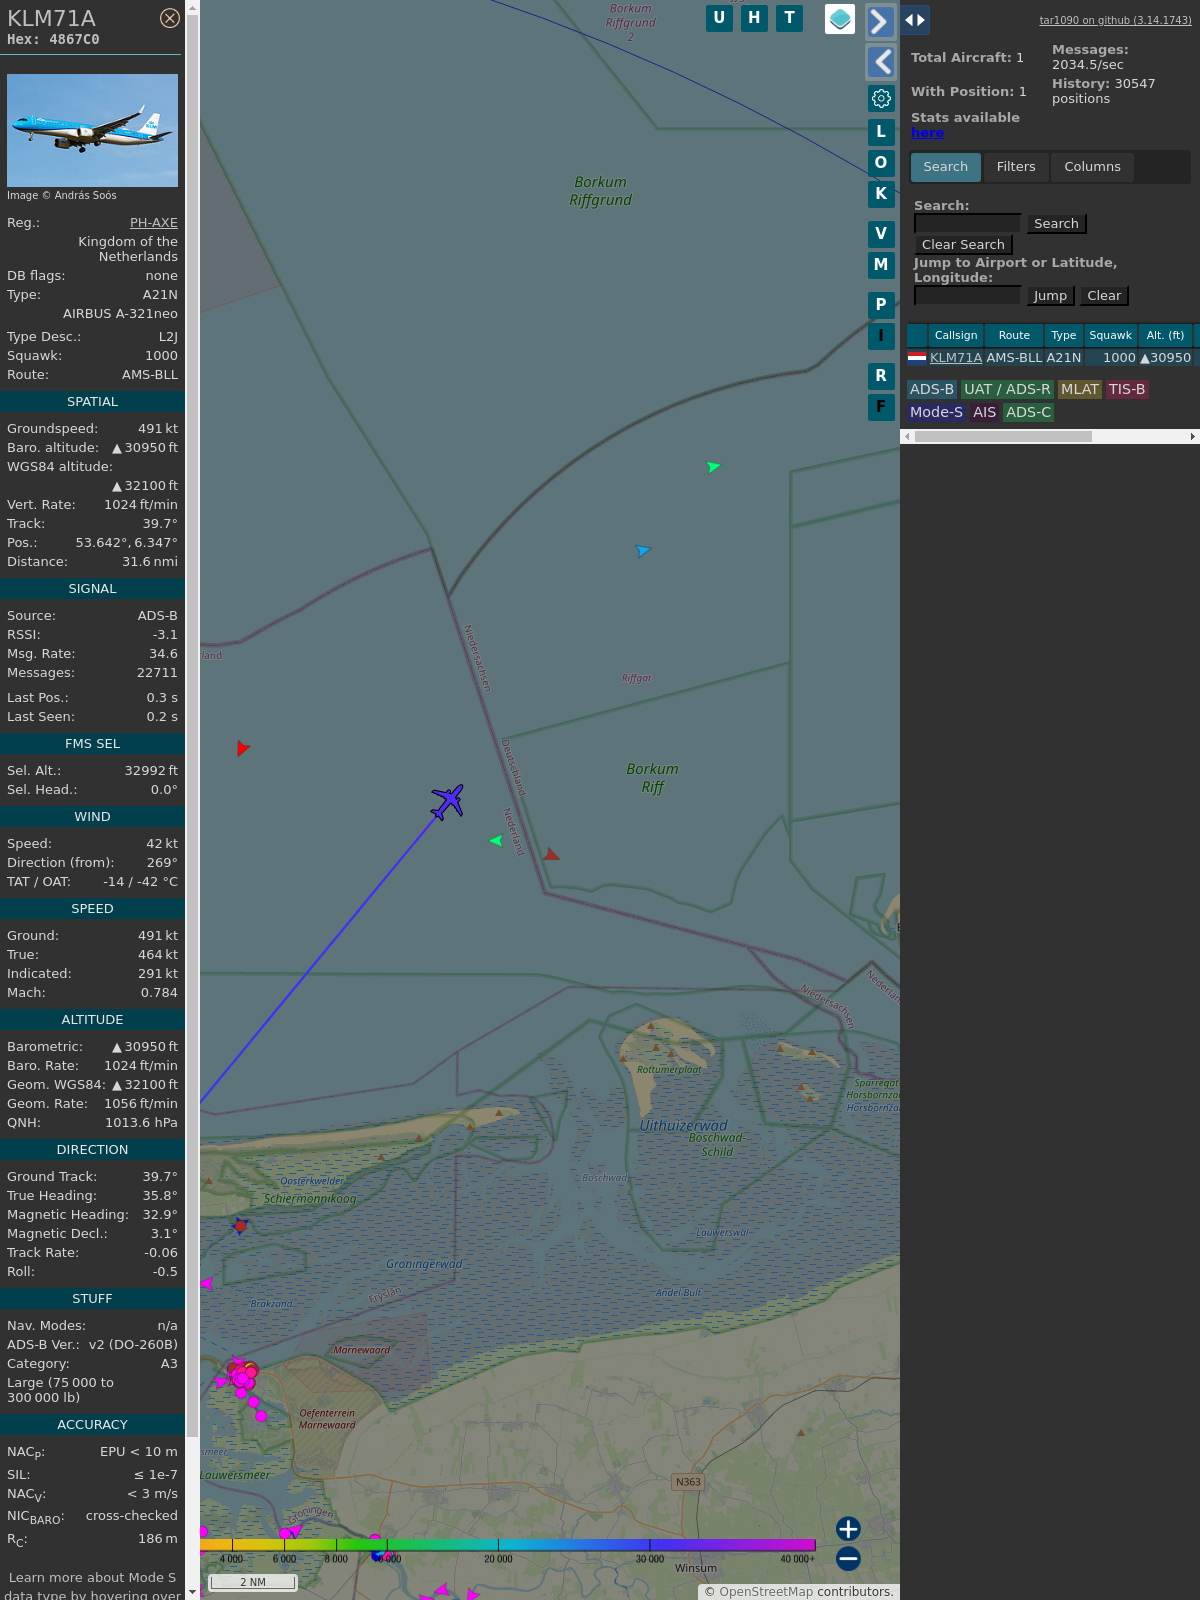Click the UAT / ADS-R source legend
The height and width of the screenshot is (1600, 1200).
(x=1007, y=389)
